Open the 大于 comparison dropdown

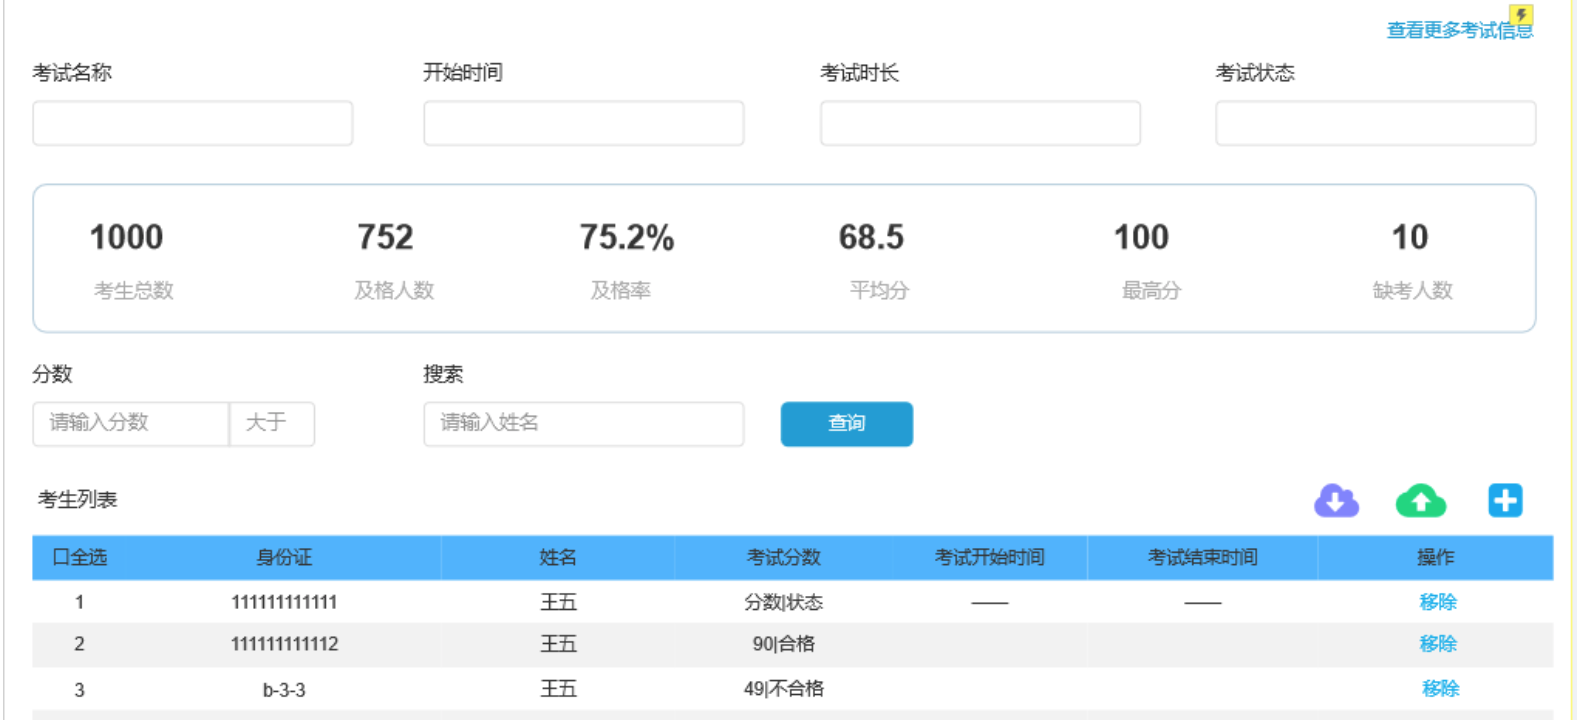pyautogui.click(x=271, y=423)
